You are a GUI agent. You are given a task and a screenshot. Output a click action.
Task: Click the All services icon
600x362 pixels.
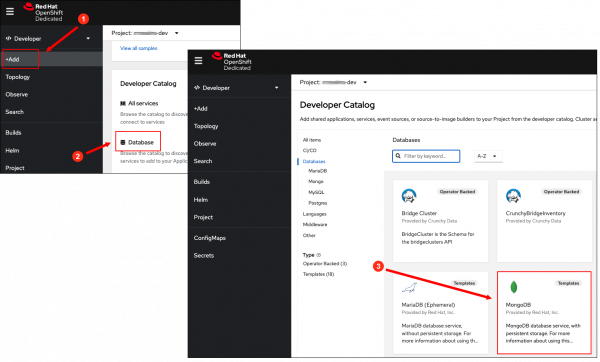point(123,103)
